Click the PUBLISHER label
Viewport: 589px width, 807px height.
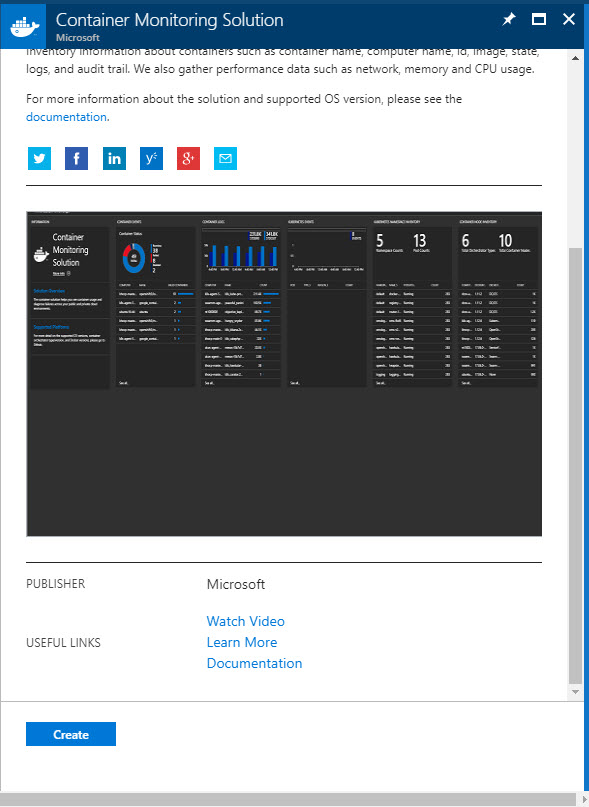[56, 584]
